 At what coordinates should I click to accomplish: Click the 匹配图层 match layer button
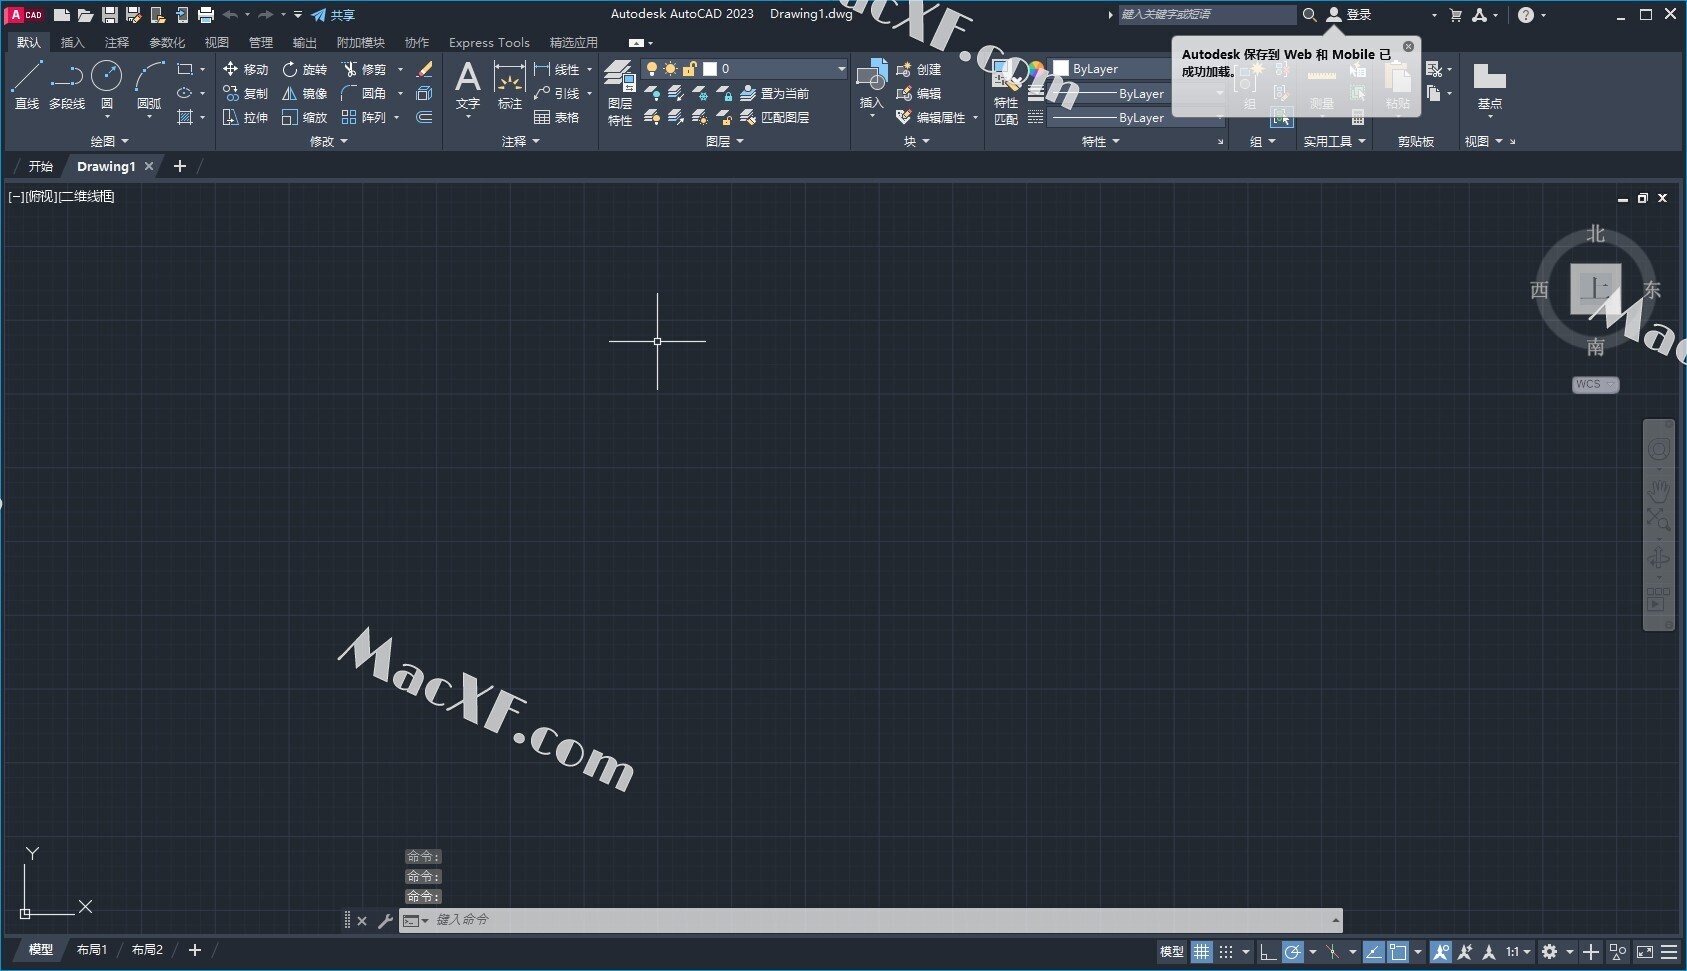(774, 117)
